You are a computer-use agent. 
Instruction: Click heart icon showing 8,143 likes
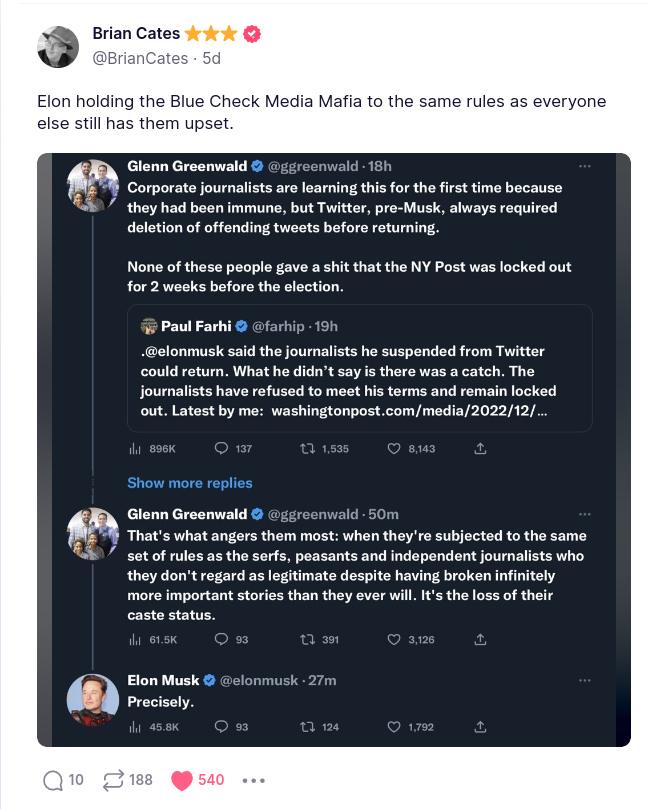[394, 449]
